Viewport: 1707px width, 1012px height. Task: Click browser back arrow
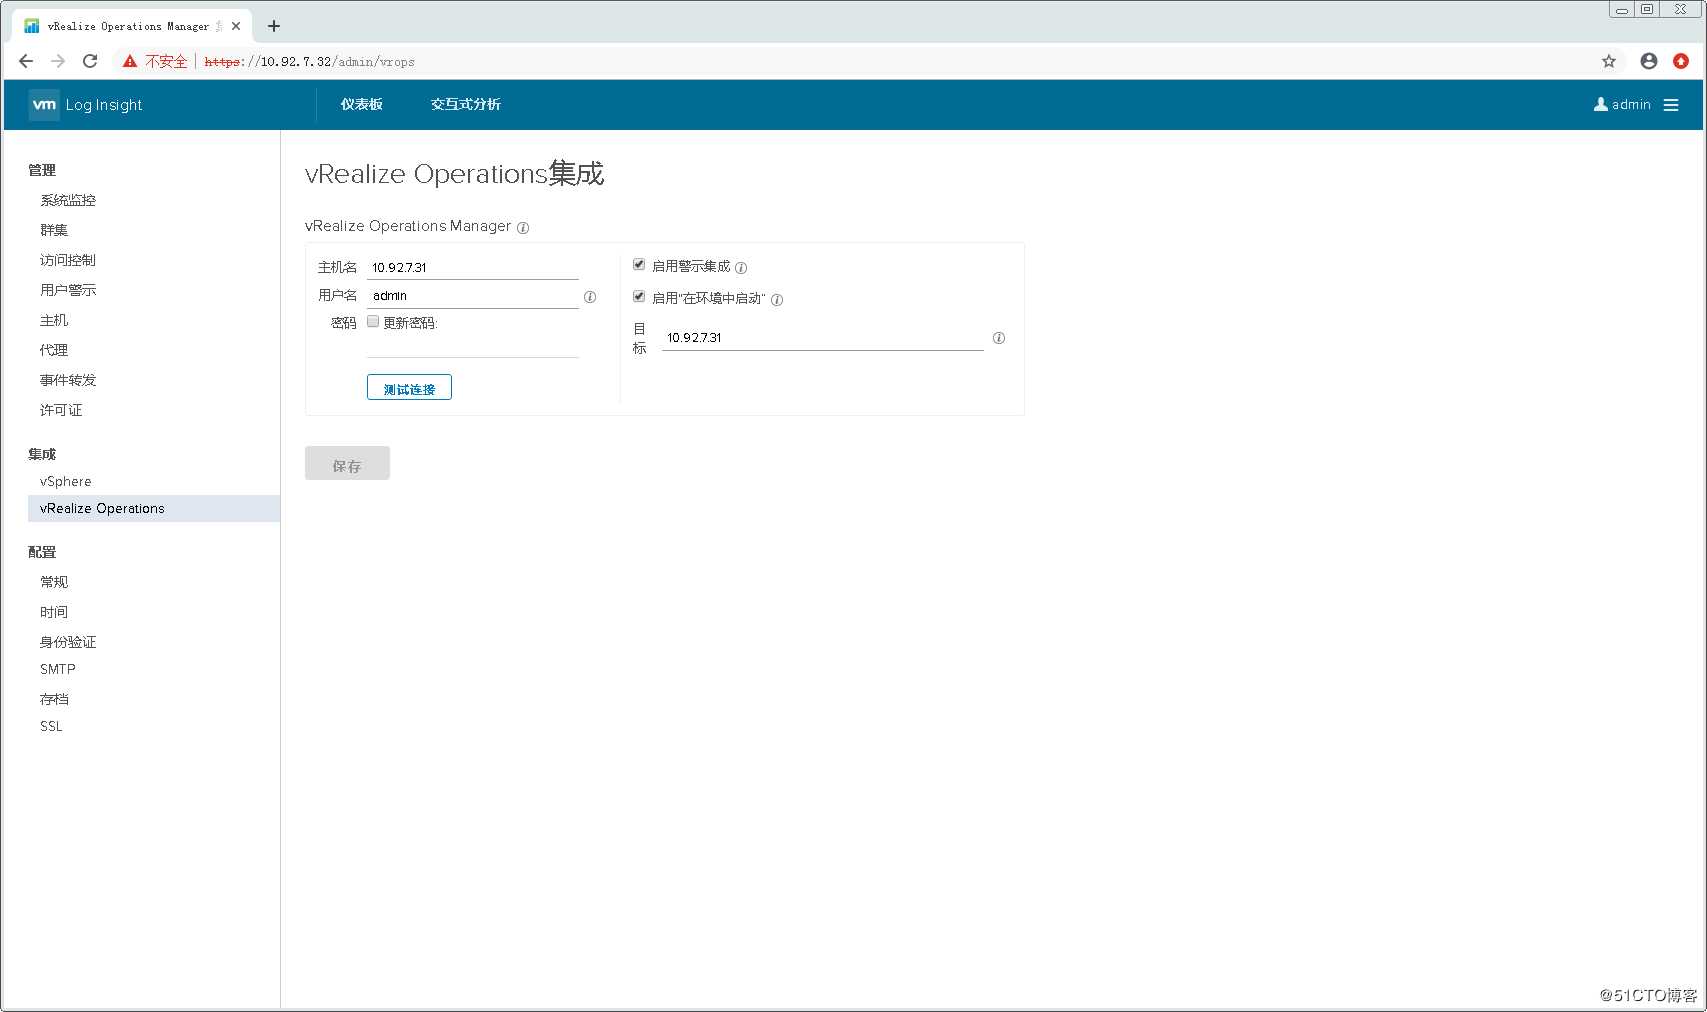tap(26, 61)
